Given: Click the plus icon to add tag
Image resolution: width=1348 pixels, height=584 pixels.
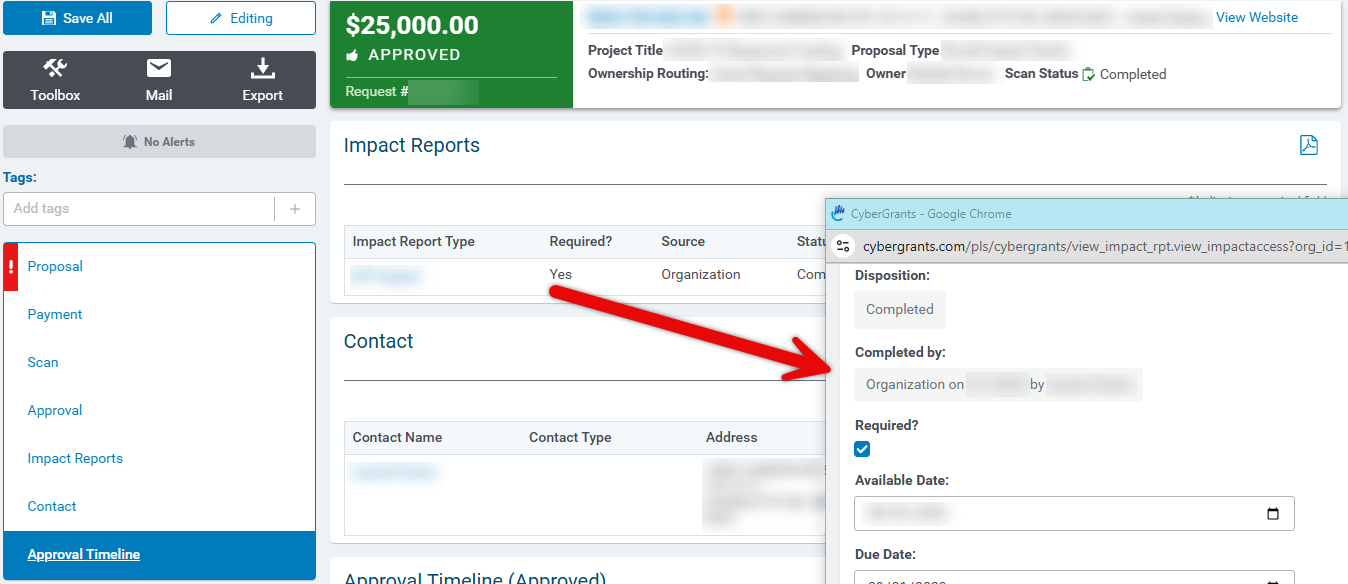Looking at the screenshot, I should (x=295, y=209).
